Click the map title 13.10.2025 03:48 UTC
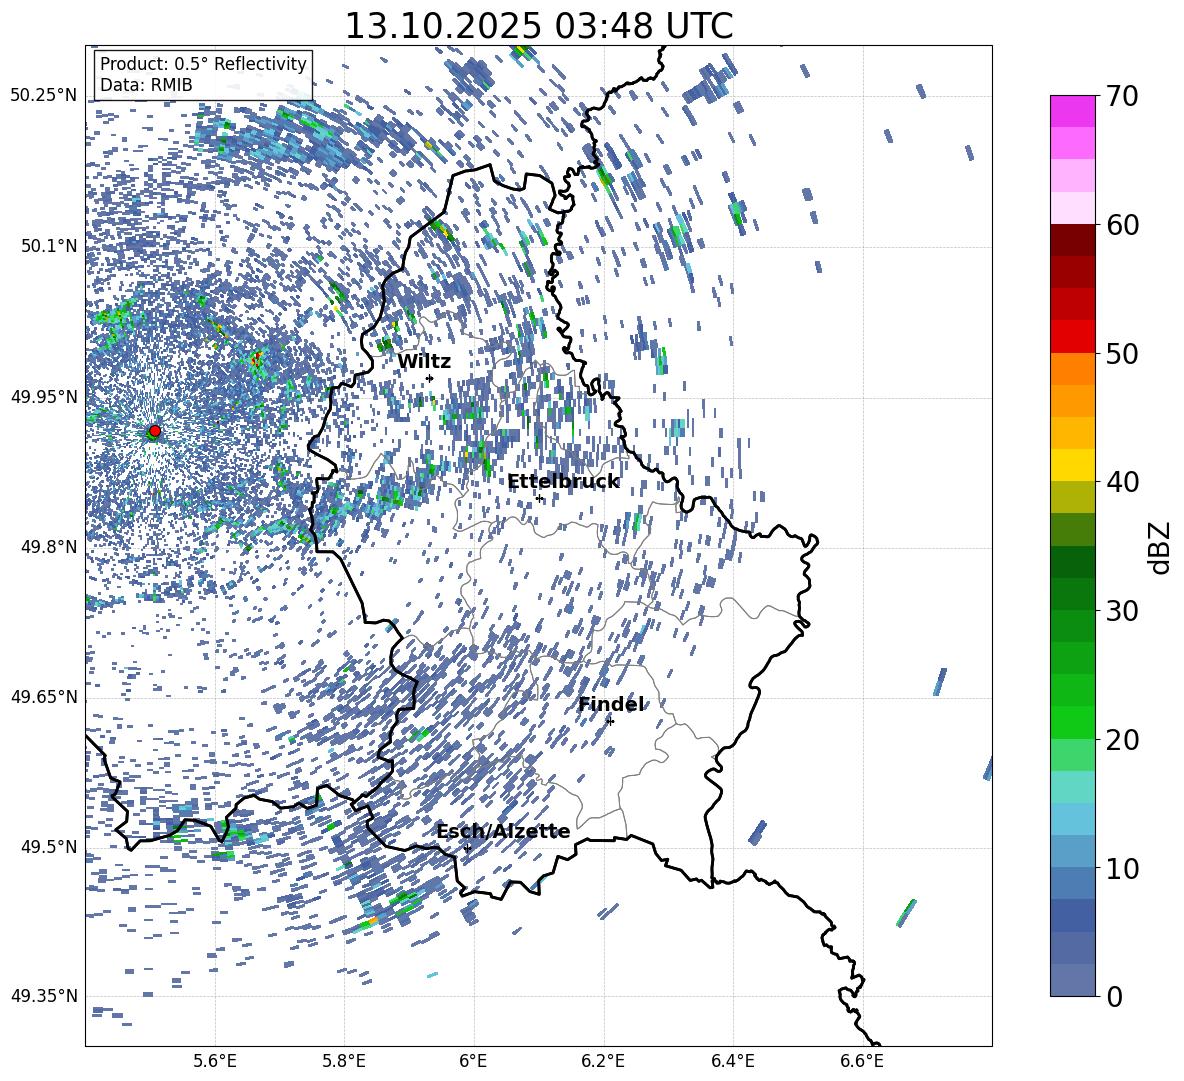The height and width of the screenshot is (1081, 1184). pyautogui.click(x=538, y=26)
